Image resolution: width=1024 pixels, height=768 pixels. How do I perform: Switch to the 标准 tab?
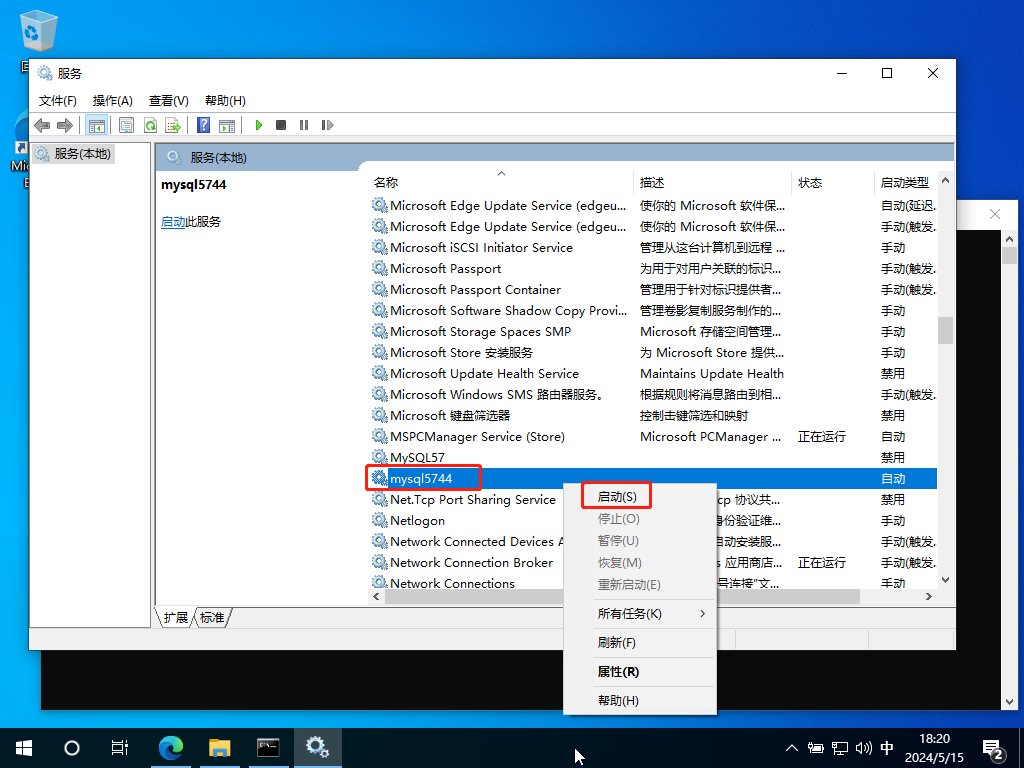(x=212, y=618)
